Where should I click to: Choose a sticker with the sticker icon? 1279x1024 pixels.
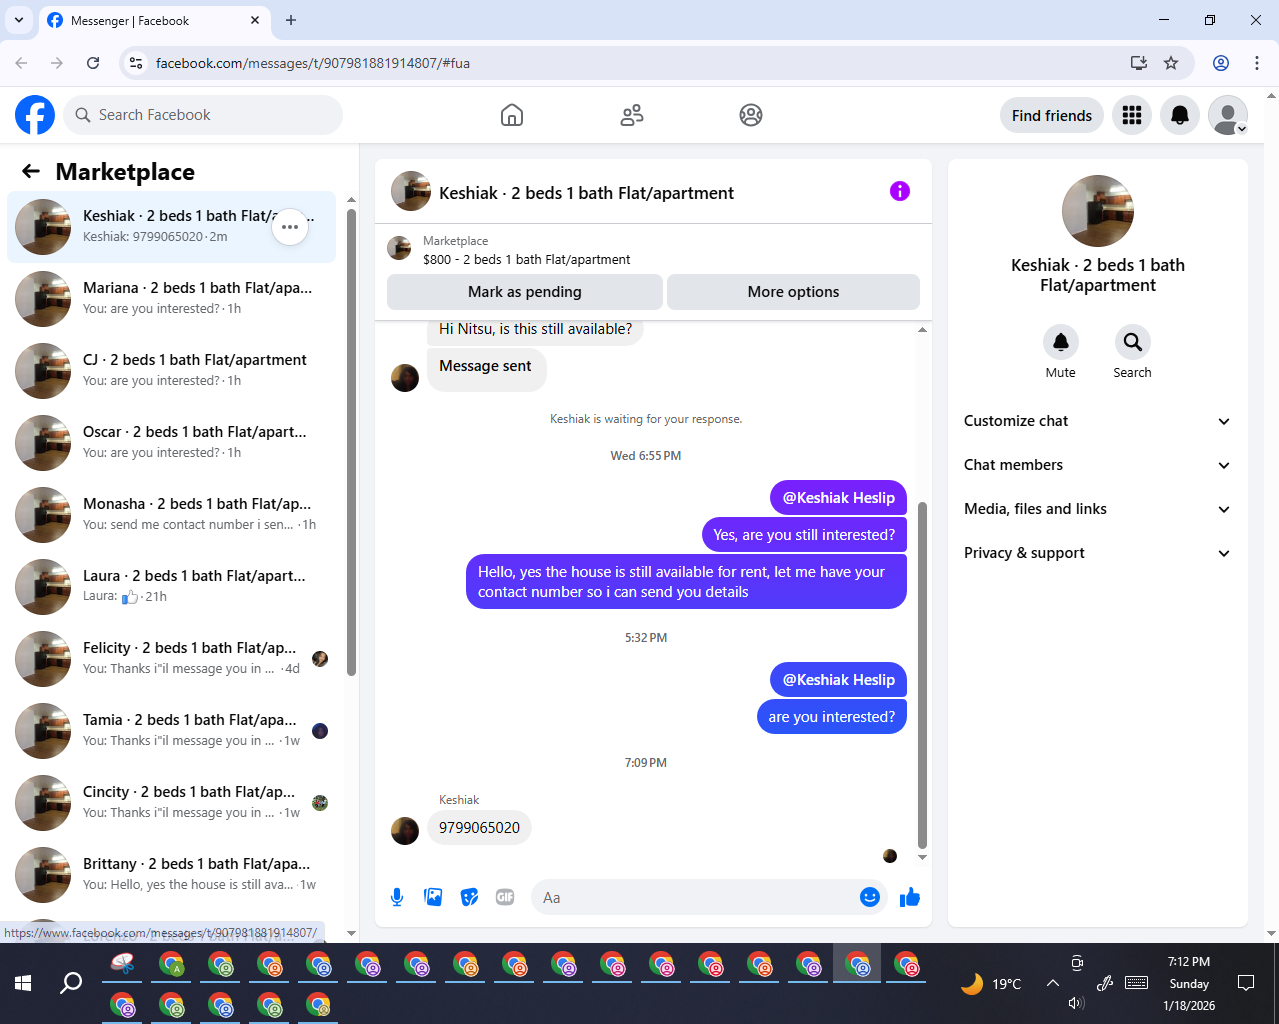(469, 897)
